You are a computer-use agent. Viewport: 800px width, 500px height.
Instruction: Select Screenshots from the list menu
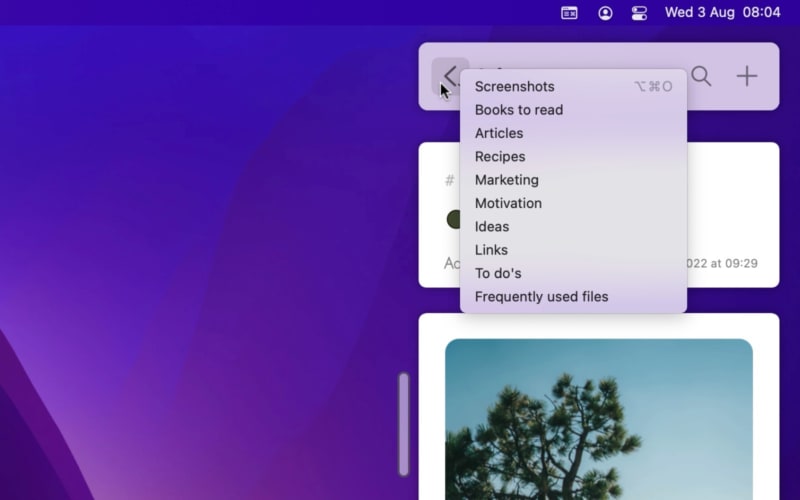[573, 86]
